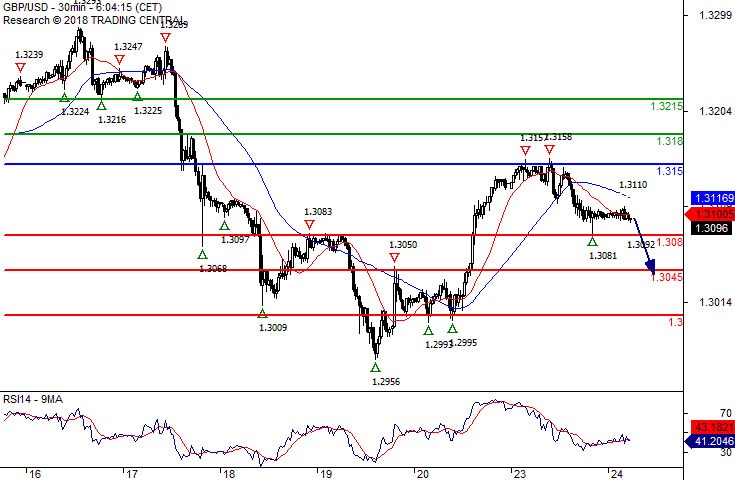Click the red down-triangle marker under 1.3158
This screenshot has height=480, width=735.
pyautogui.click(x=549, y=150)
